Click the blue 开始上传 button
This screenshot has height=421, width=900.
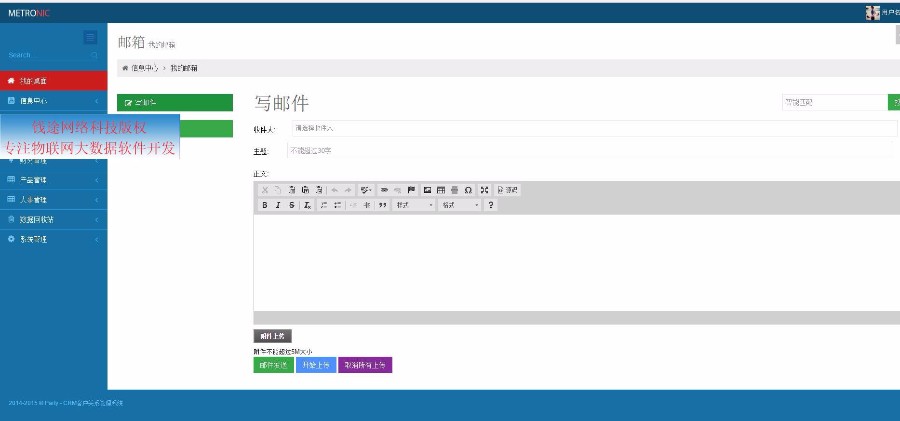pyautogui.click(x=316, y=365)
